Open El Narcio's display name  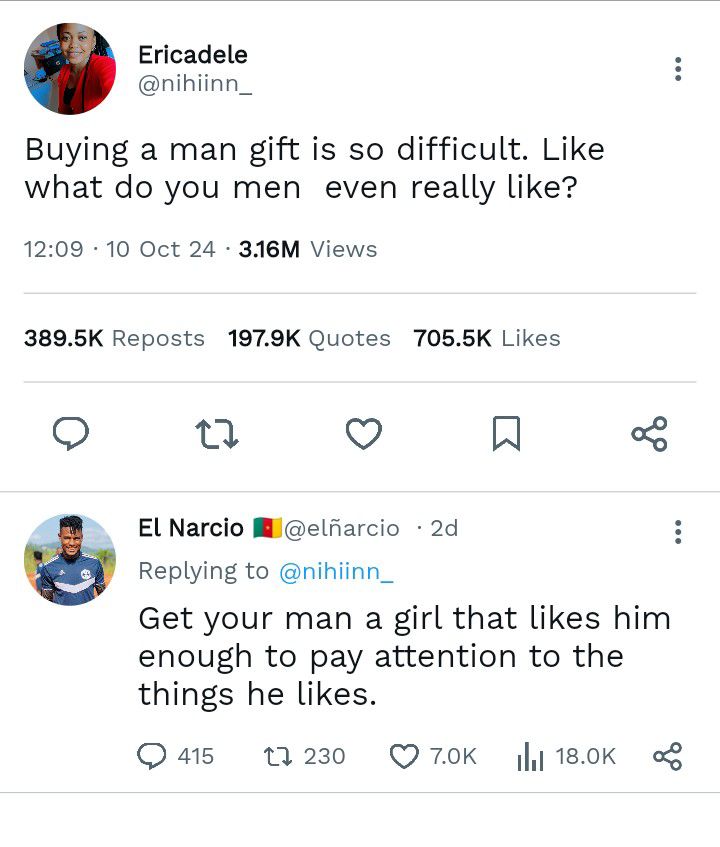coord(191,528)
